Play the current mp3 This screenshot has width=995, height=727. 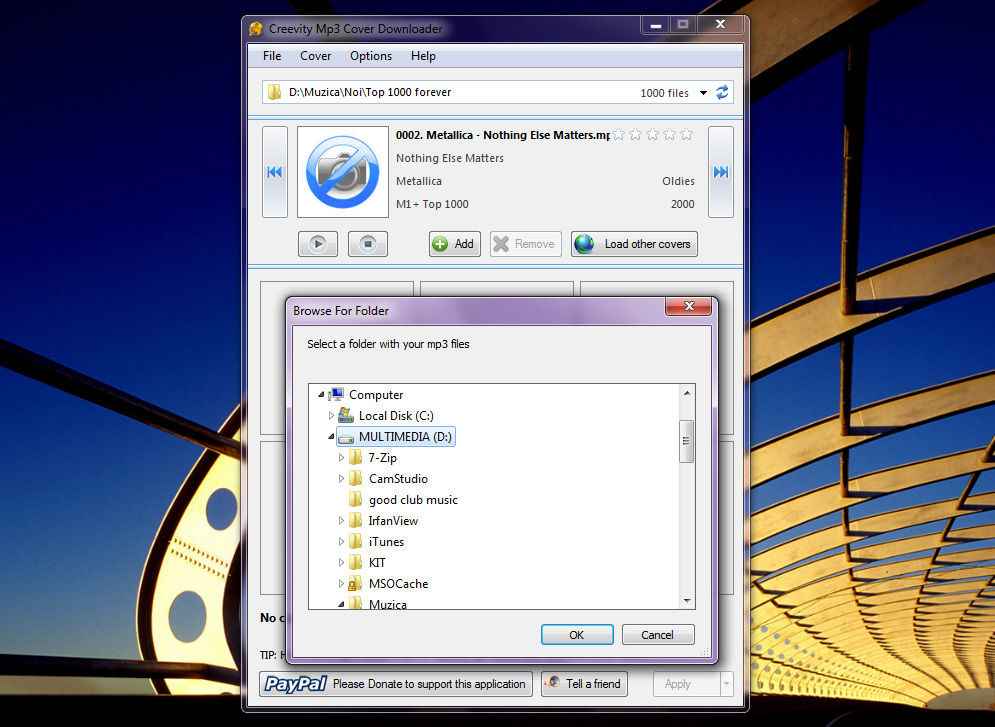[318, 244]
